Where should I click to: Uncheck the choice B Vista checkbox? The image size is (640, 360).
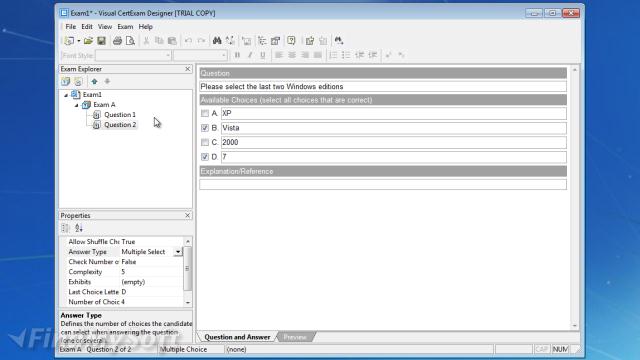pyautogui.click(x=205, y=128)
